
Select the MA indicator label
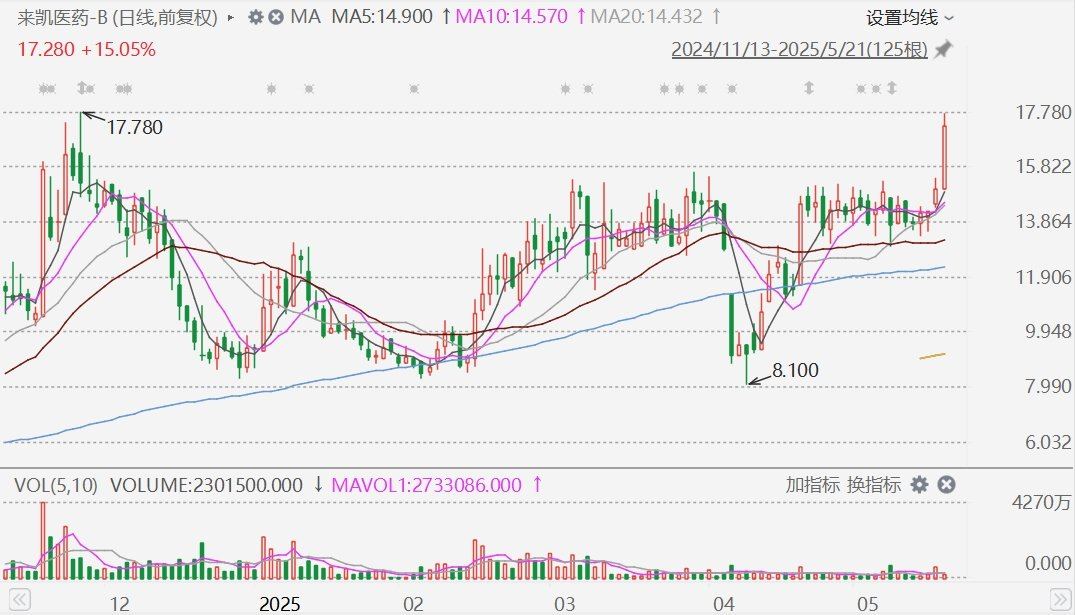click(305, 17)
